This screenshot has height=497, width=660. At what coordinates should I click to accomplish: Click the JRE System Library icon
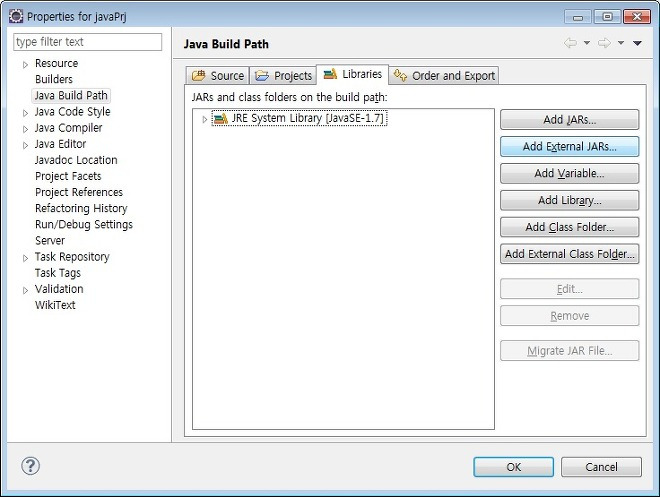click(221, 119)
